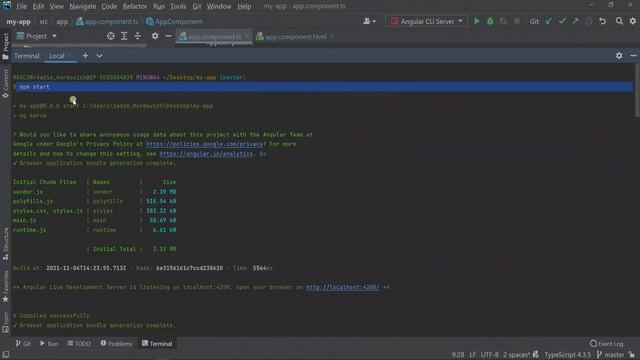This screenshot has height=360, width=640.
Task: Open Terminal panel settings gear
Action: pyautogui.click(x=619, y=56)
